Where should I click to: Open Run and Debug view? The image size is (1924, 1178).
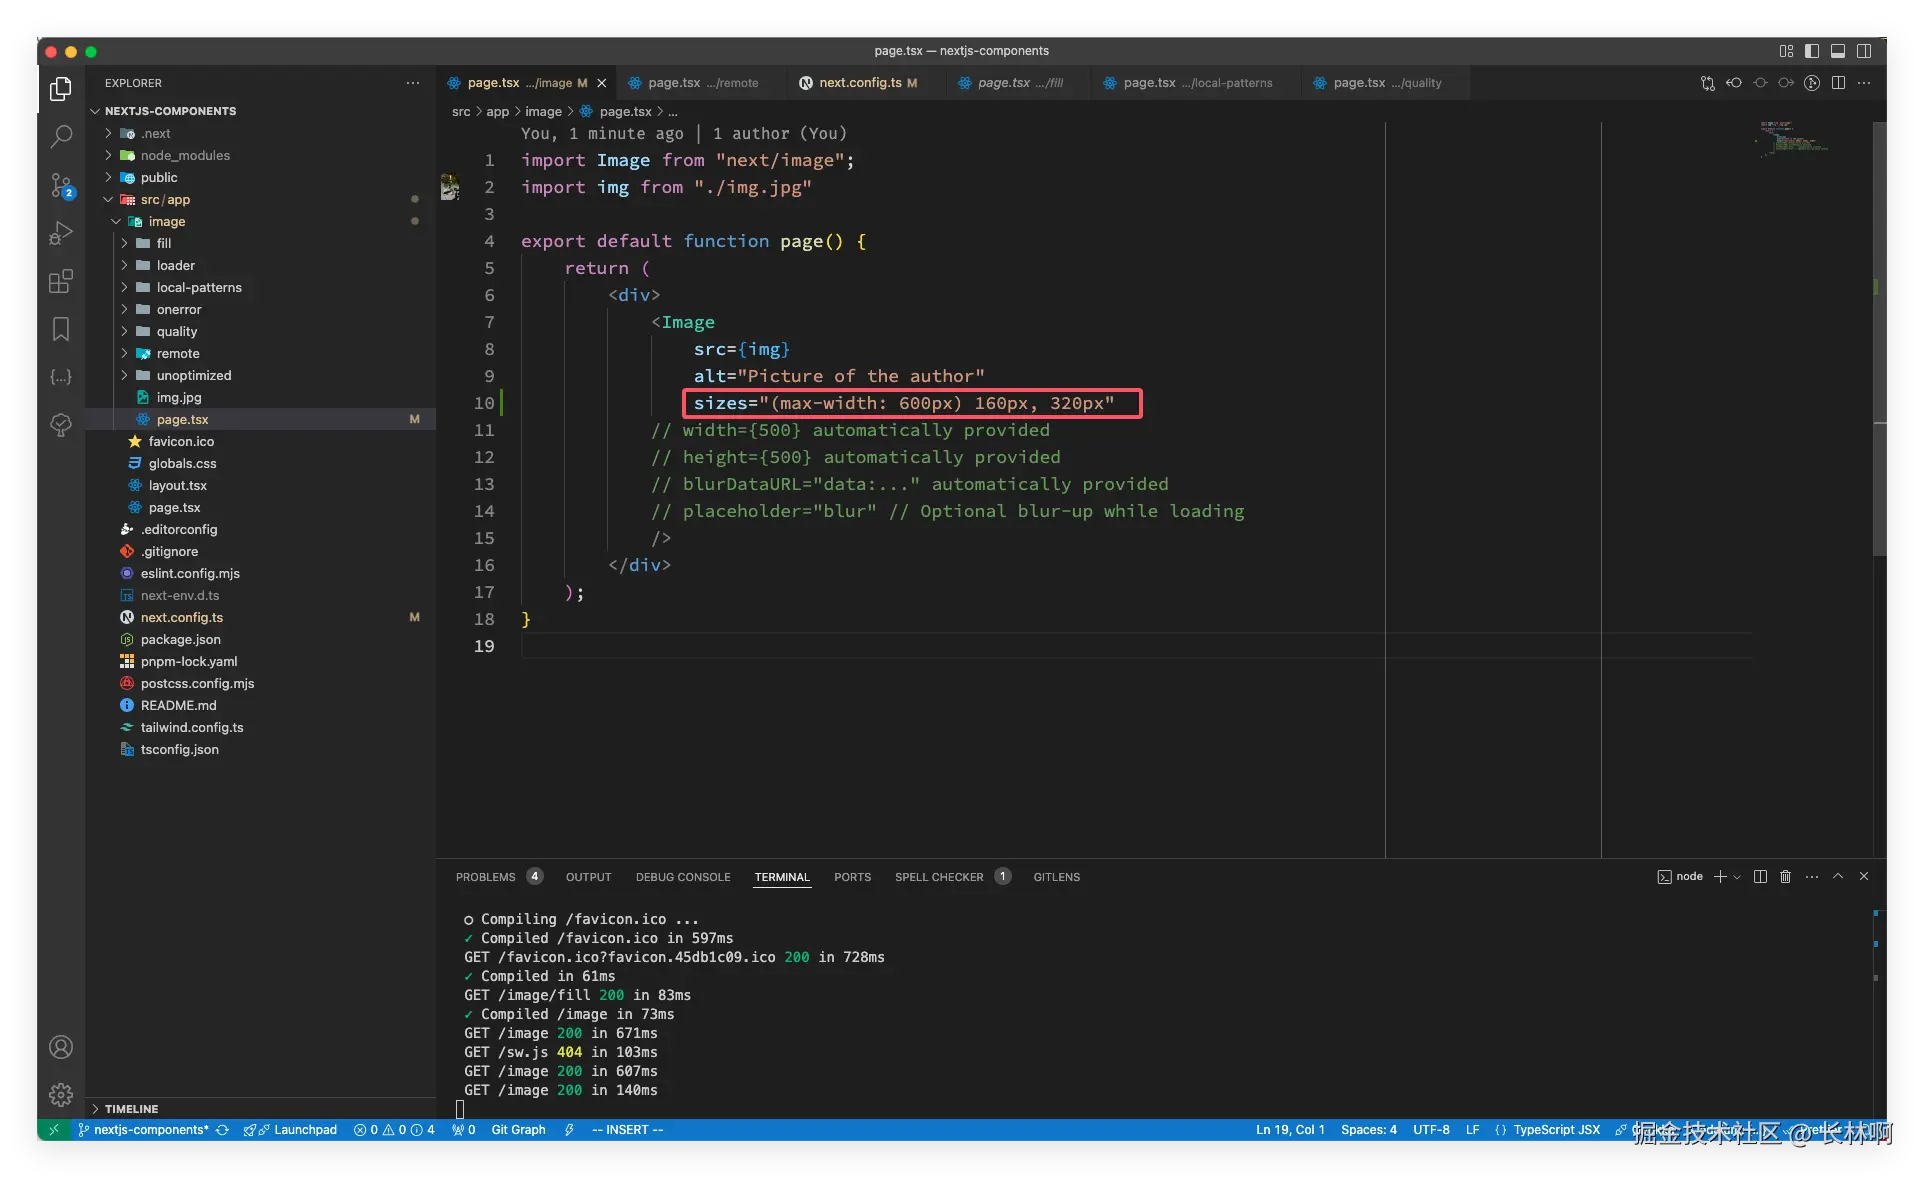click(x=61, y=233)
